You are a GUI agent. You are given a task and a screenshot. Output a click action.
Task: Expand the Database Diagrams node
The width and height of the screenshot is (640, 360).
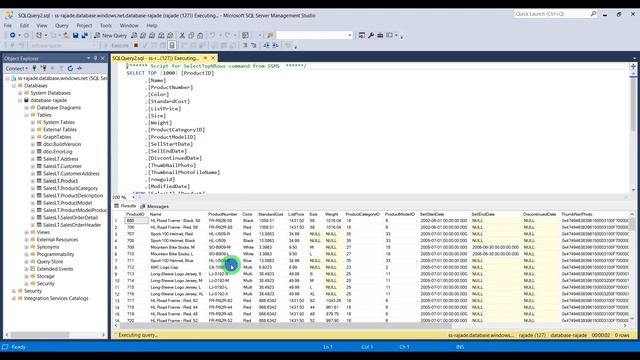[x=27, y=108]
